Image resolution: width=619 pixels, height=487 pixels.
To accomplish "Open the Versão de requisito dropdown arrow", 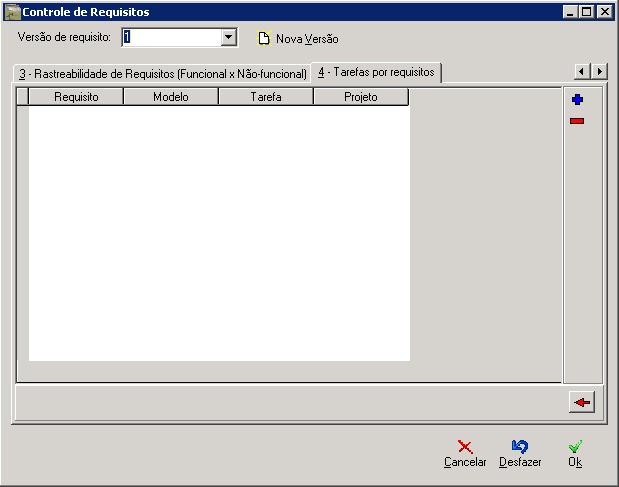I will click(229, 37).
